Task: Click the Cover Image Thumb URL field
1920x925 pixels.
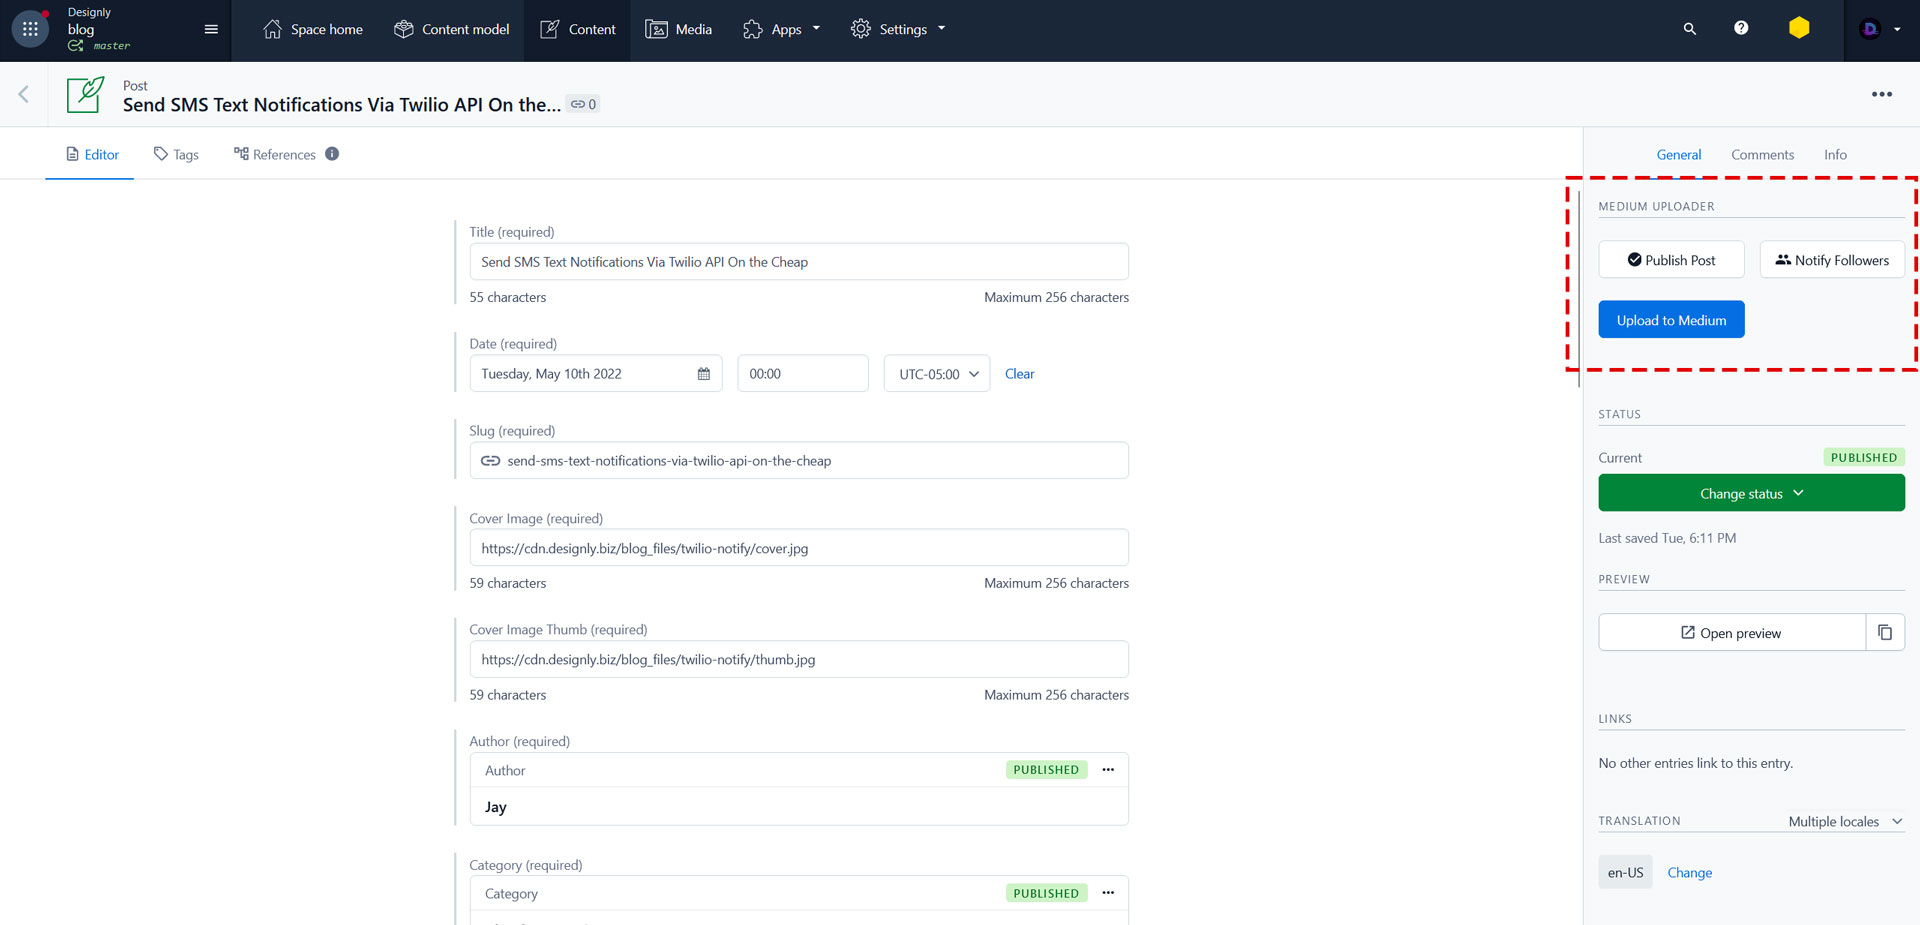Action: (x=799, y=660)
